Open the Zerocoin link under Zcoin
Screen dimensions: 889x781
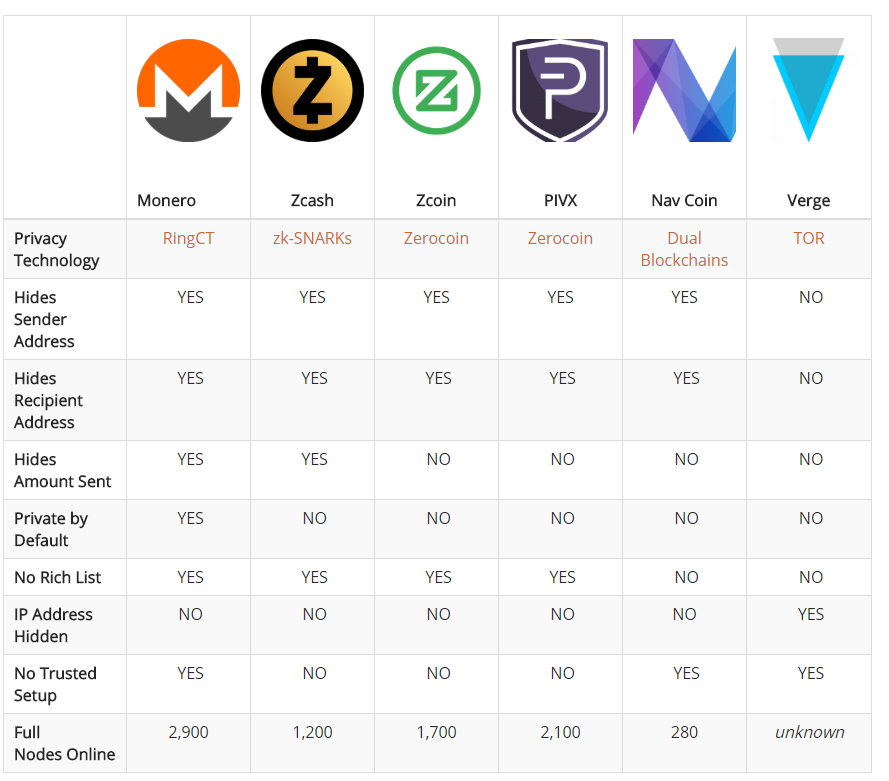[x=437, y=239]
